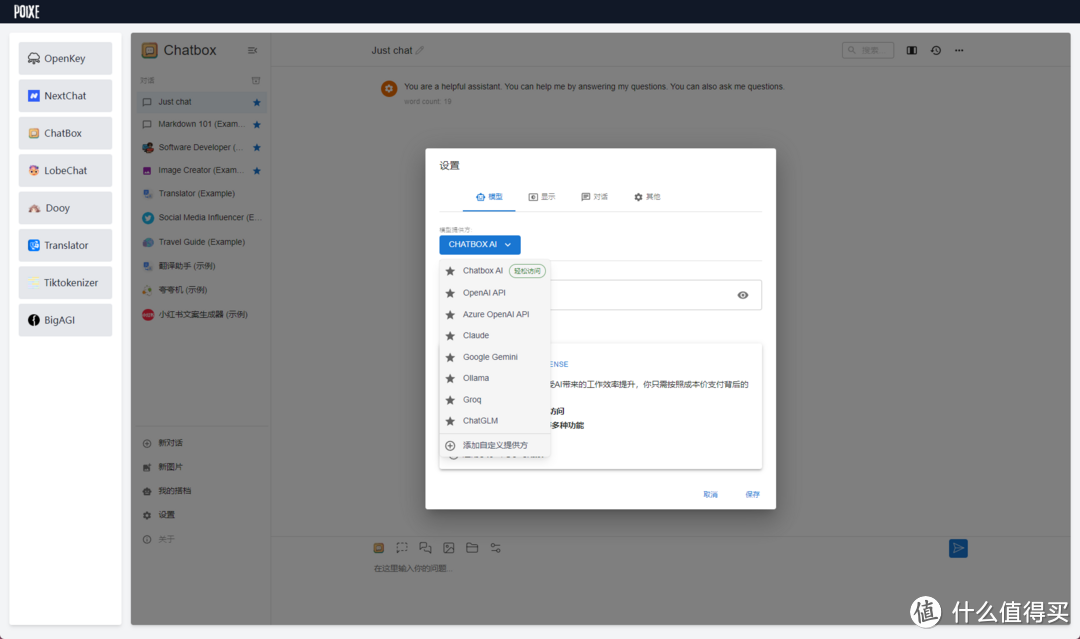Click the split-view columns icon in the top bar
This screenshot has width=1080, height=639.
click(911, 50)
